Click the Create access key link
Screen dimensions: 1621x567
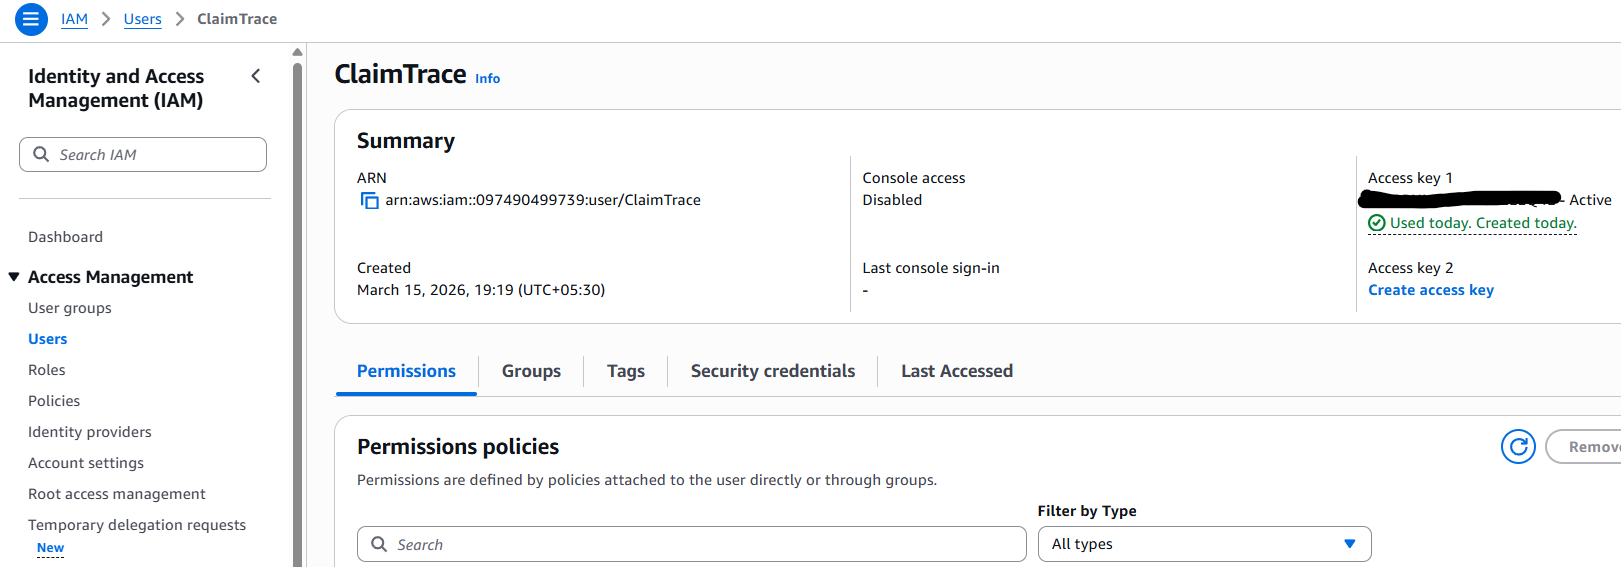tap(1430, 290)
